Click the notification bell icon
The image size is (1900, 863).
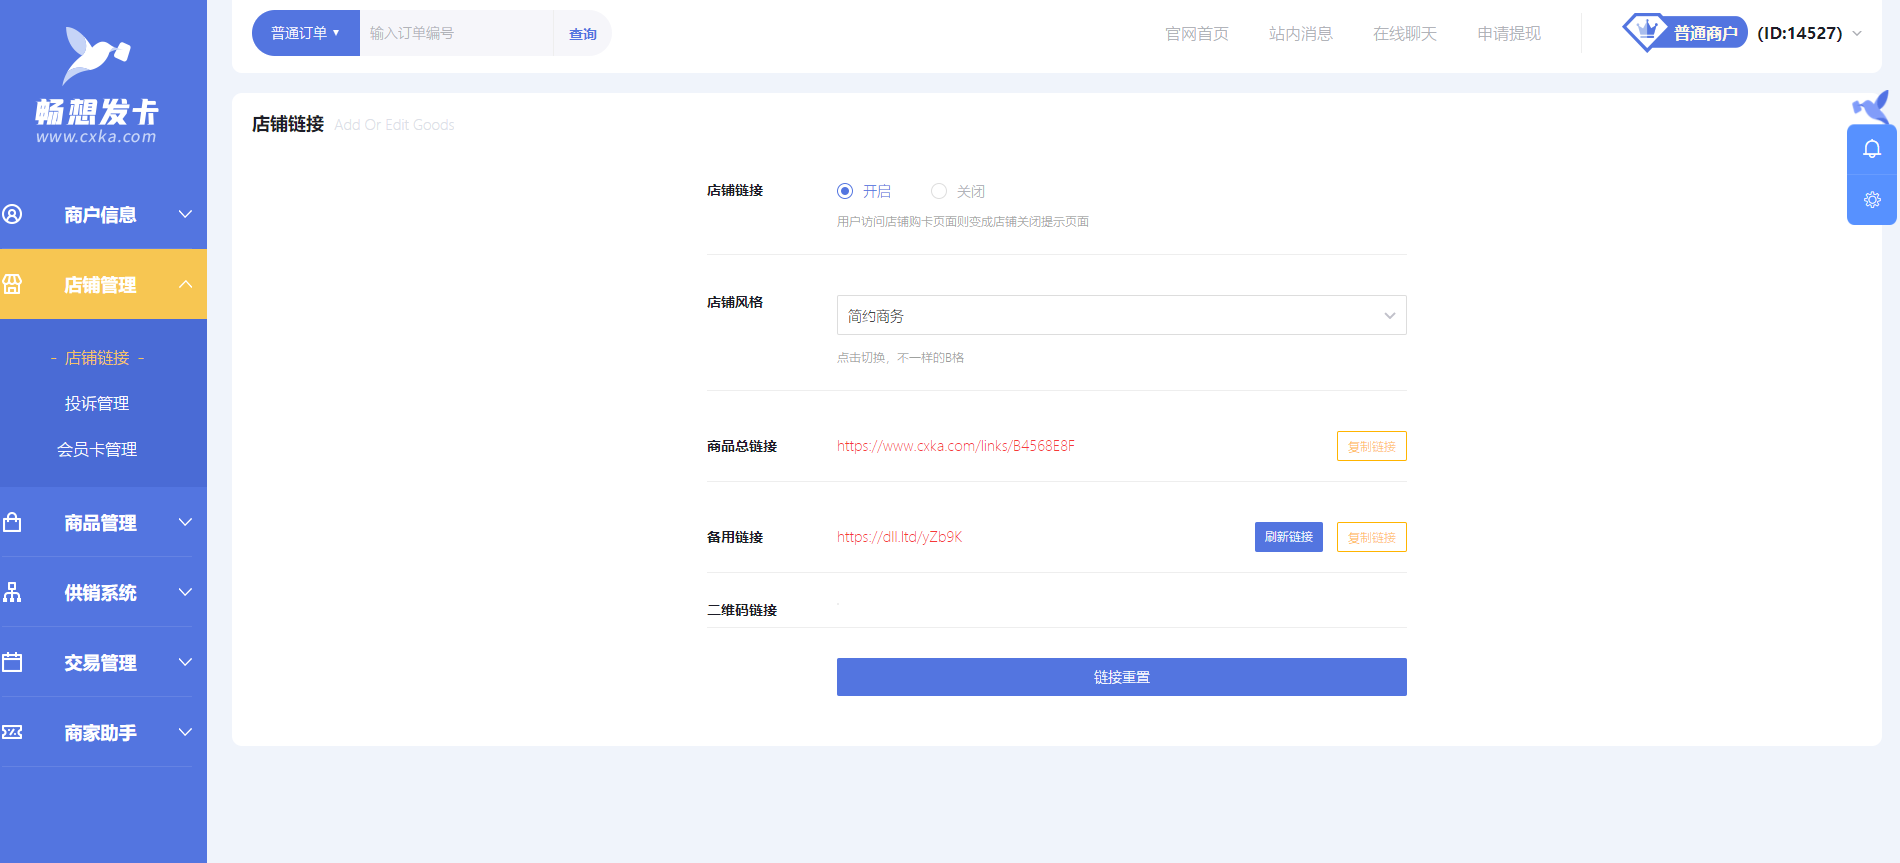pos(1872,150)
